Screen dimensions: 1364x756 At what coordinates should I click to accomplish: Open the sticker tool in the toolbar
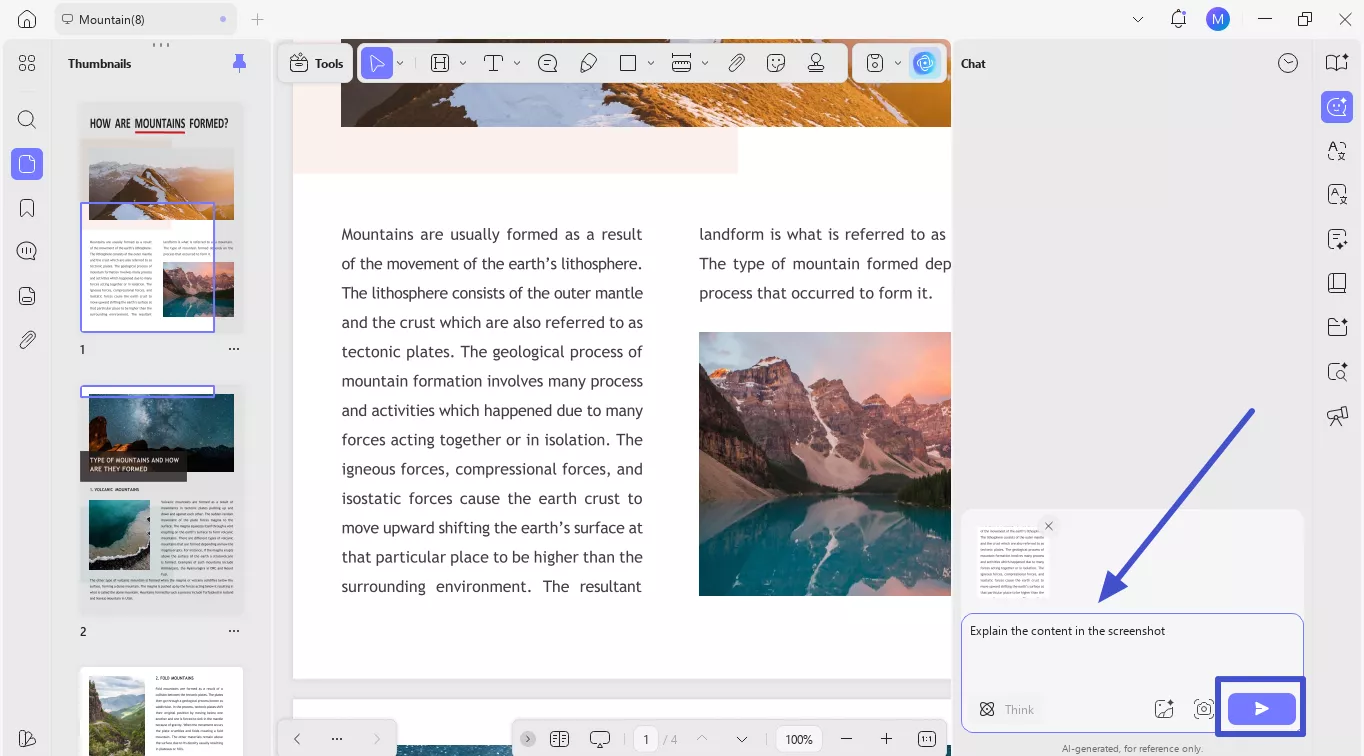click(x=776, y=63)
